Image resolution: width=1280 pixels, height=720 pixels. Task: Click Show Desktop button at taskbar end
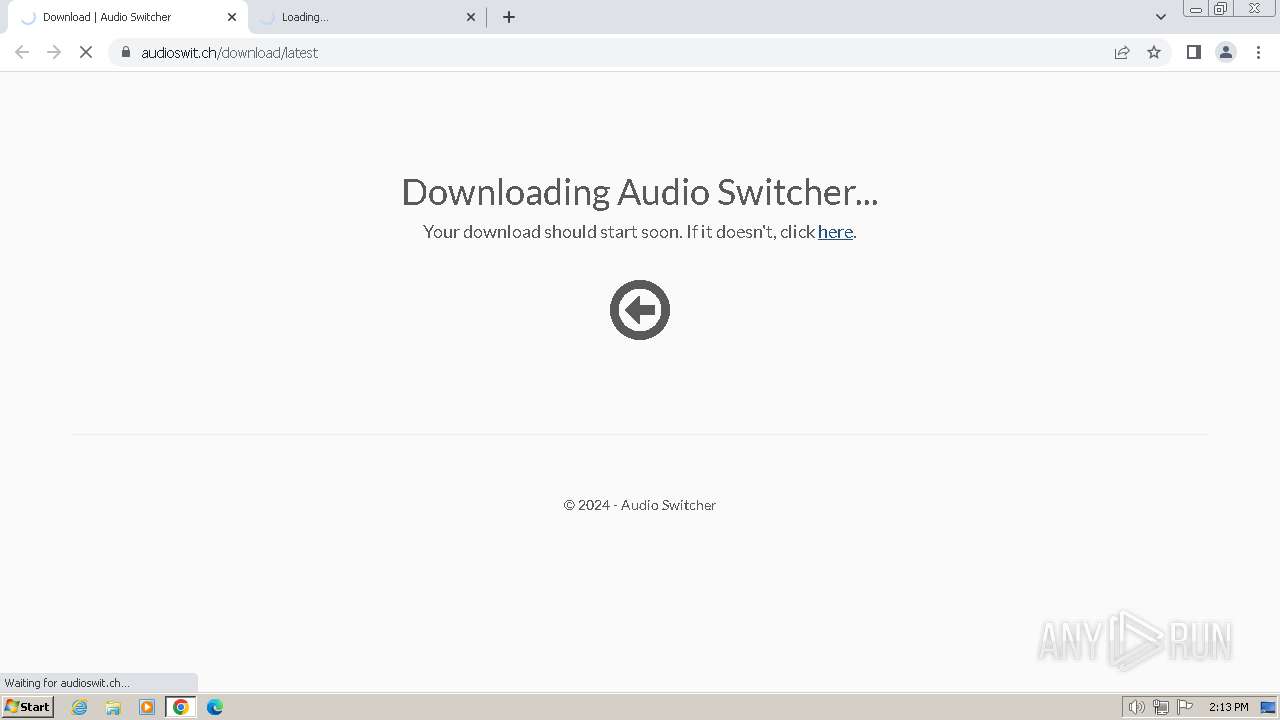[1268, 707]
